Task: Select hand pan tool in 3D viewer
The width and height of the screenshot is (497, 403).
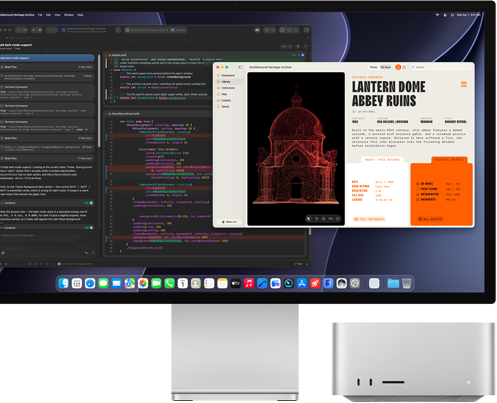Action: click(x=316, y=219)
